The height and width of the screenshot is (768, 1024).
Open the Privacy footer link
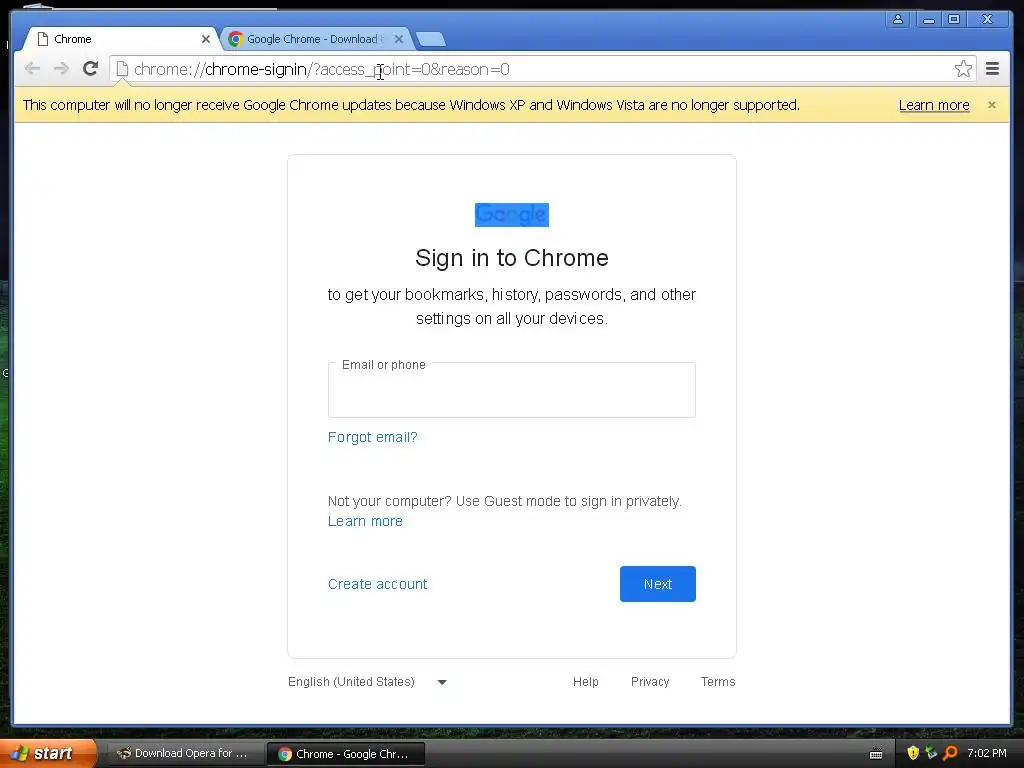pyautogui.click(x=650, y=682)
